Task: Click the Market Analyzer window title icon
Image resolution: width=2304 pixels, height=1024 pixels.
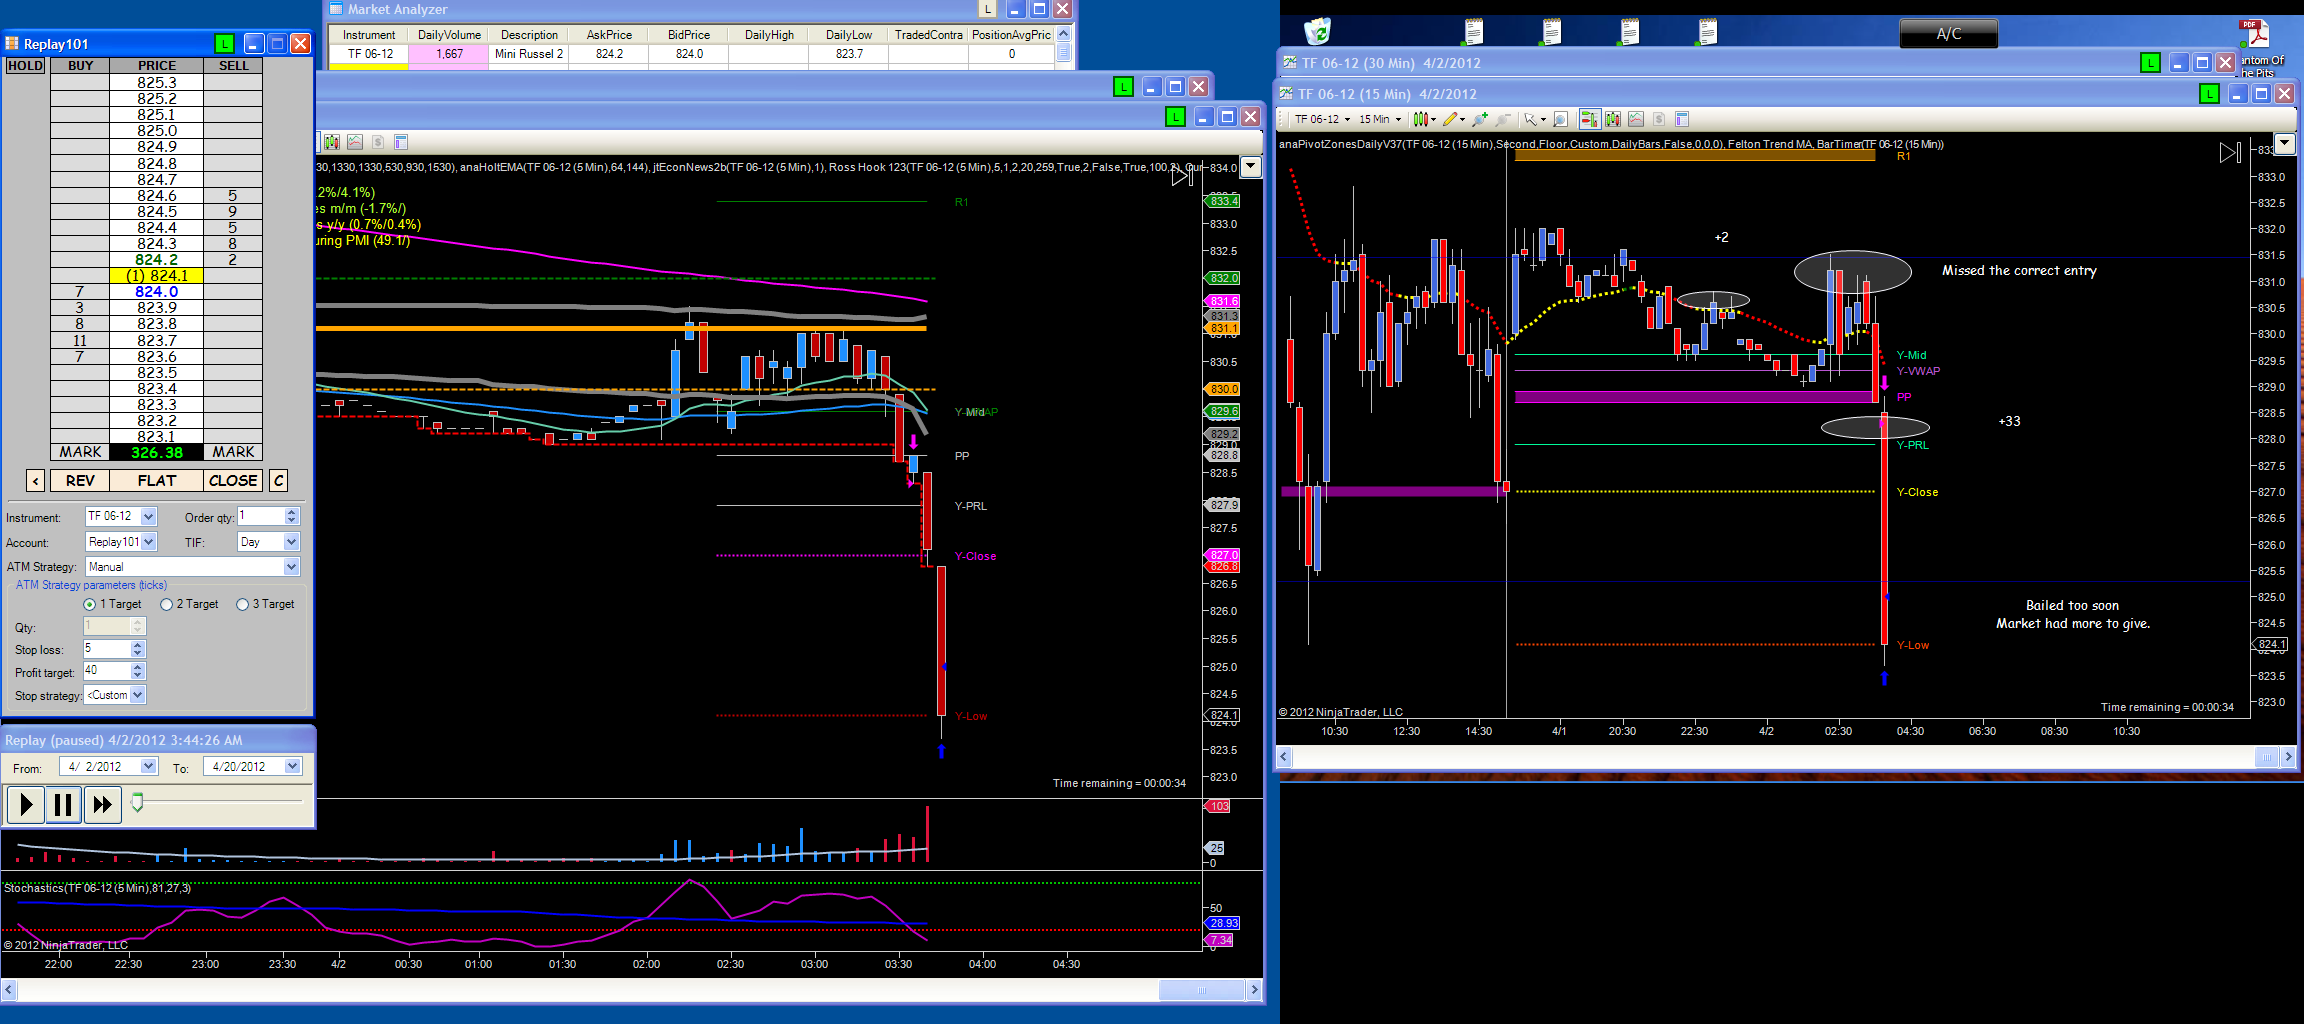Action: click(336, 9)
